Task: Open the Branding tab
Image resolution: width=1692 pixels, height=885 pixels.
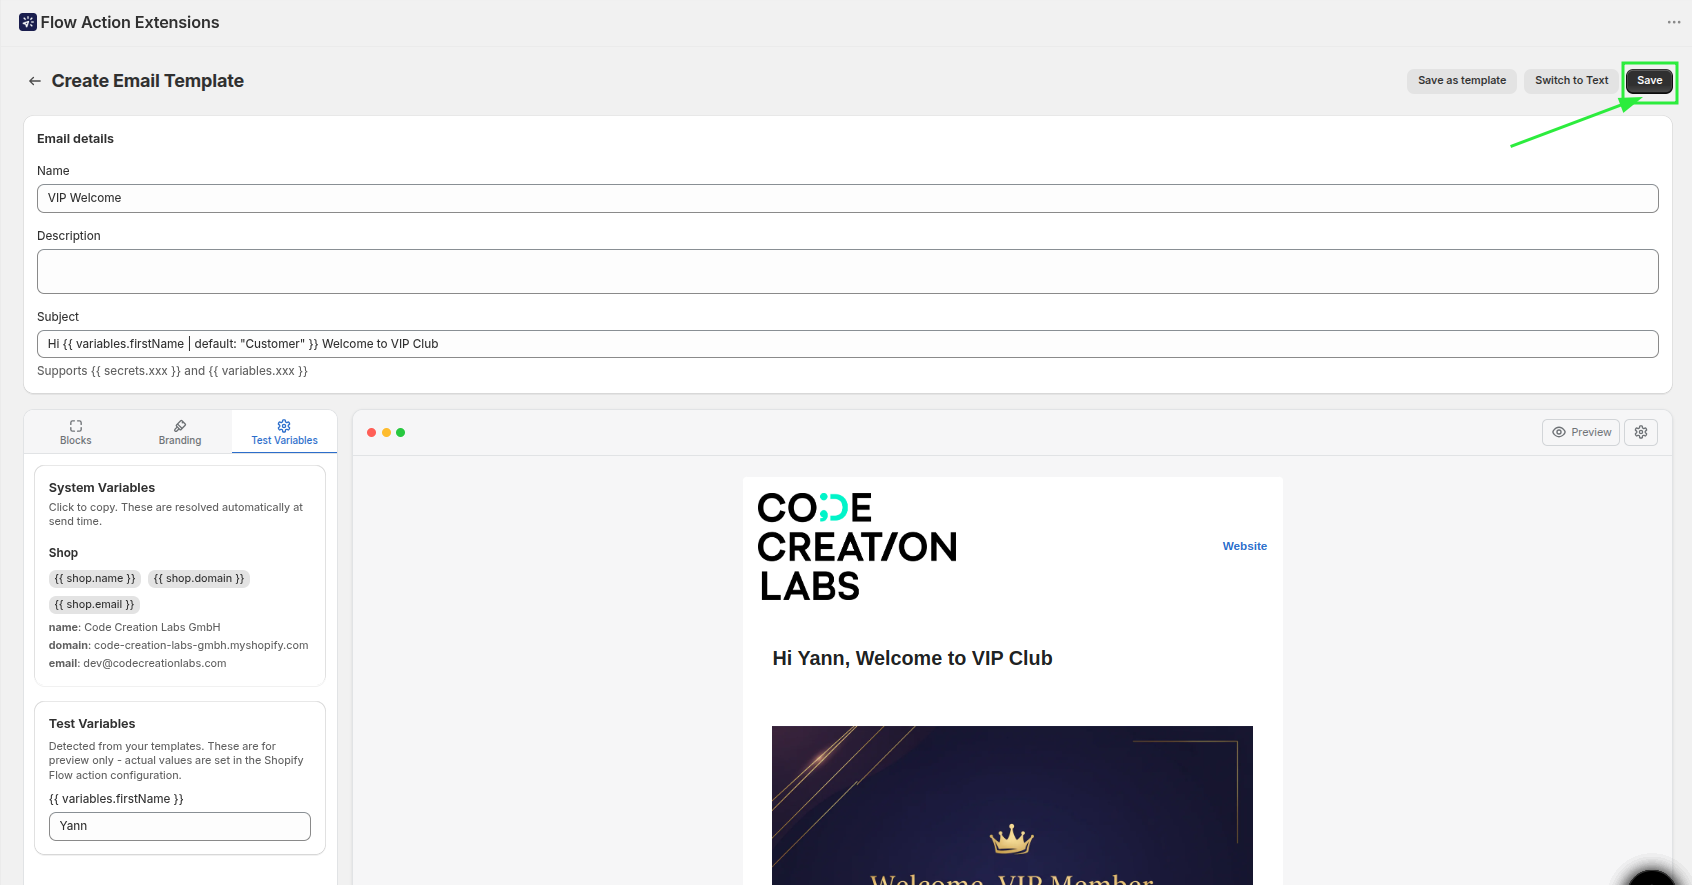Action: [180, 432]
